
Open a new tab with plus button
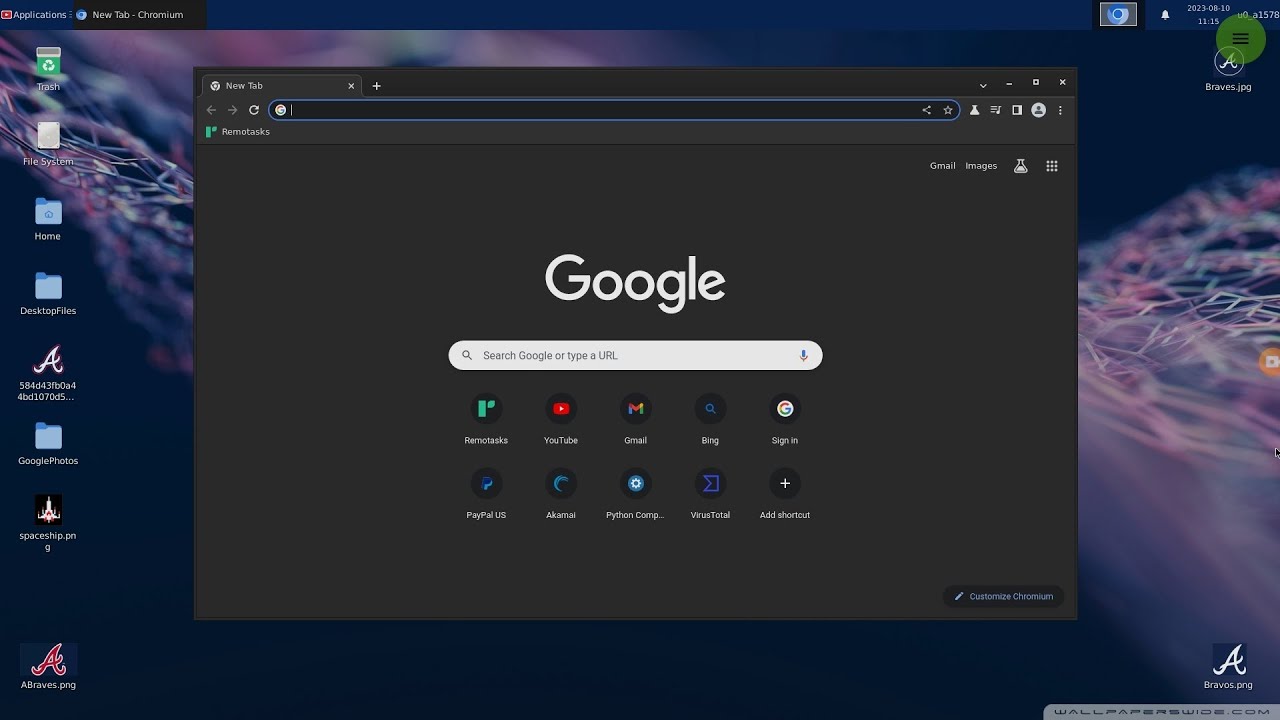(377, 86)
